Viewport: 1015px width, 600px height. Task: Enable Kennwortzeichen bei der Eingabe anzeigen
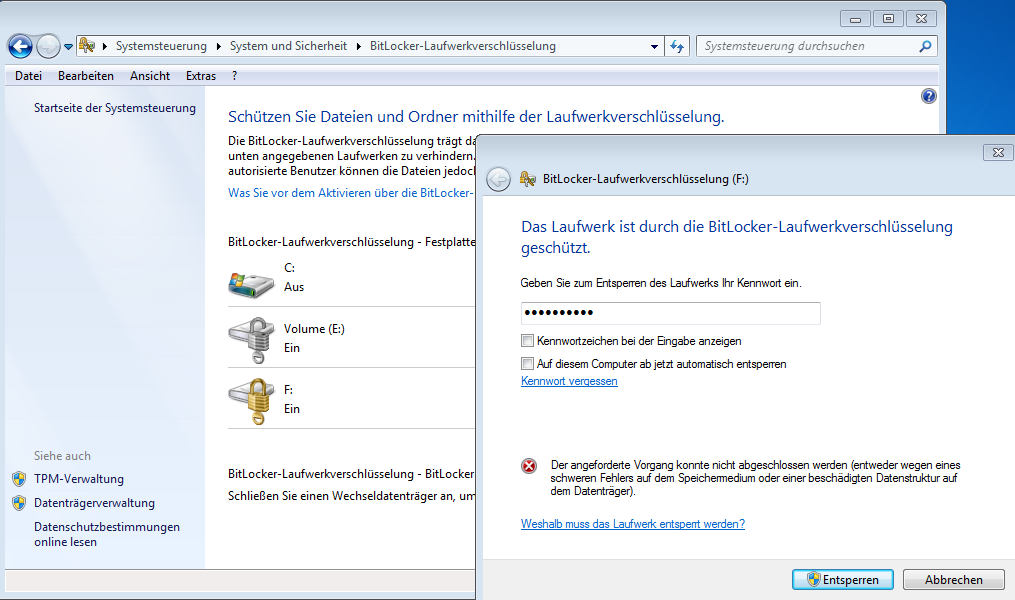(528, 340)
